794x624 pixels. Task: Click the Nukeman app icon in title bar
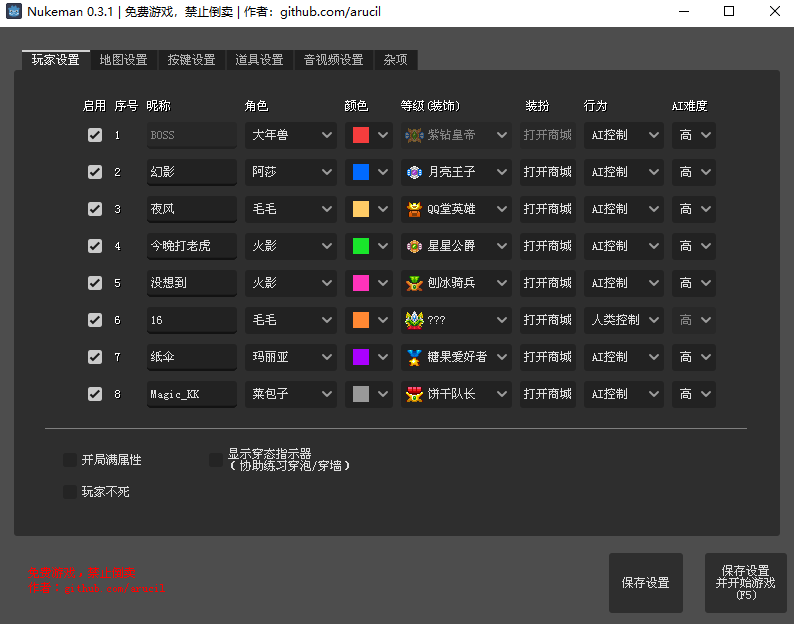(14, 11)
